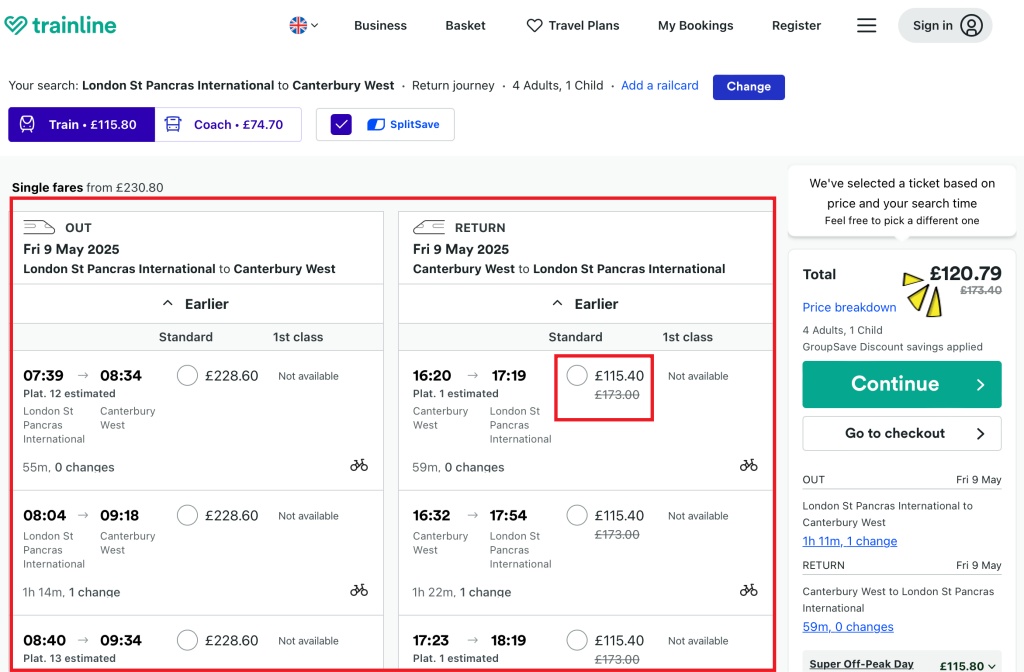Click the UK flag language icon
Image resolution: width=1024 pixels, height=672 pixels.
coord(298,25)
